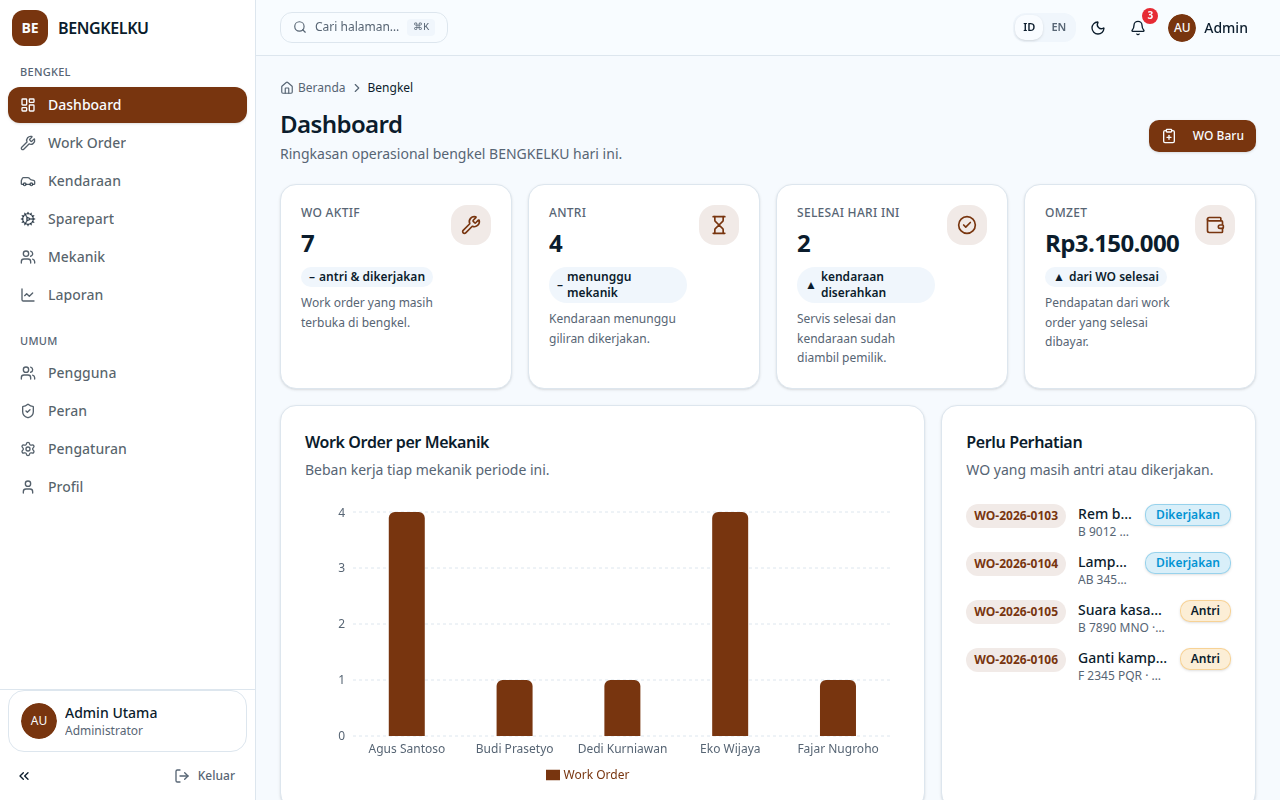The width and height of the screenshot is (1280, 800).
Task: Switch language to EN
Action: pos(1059,28)
